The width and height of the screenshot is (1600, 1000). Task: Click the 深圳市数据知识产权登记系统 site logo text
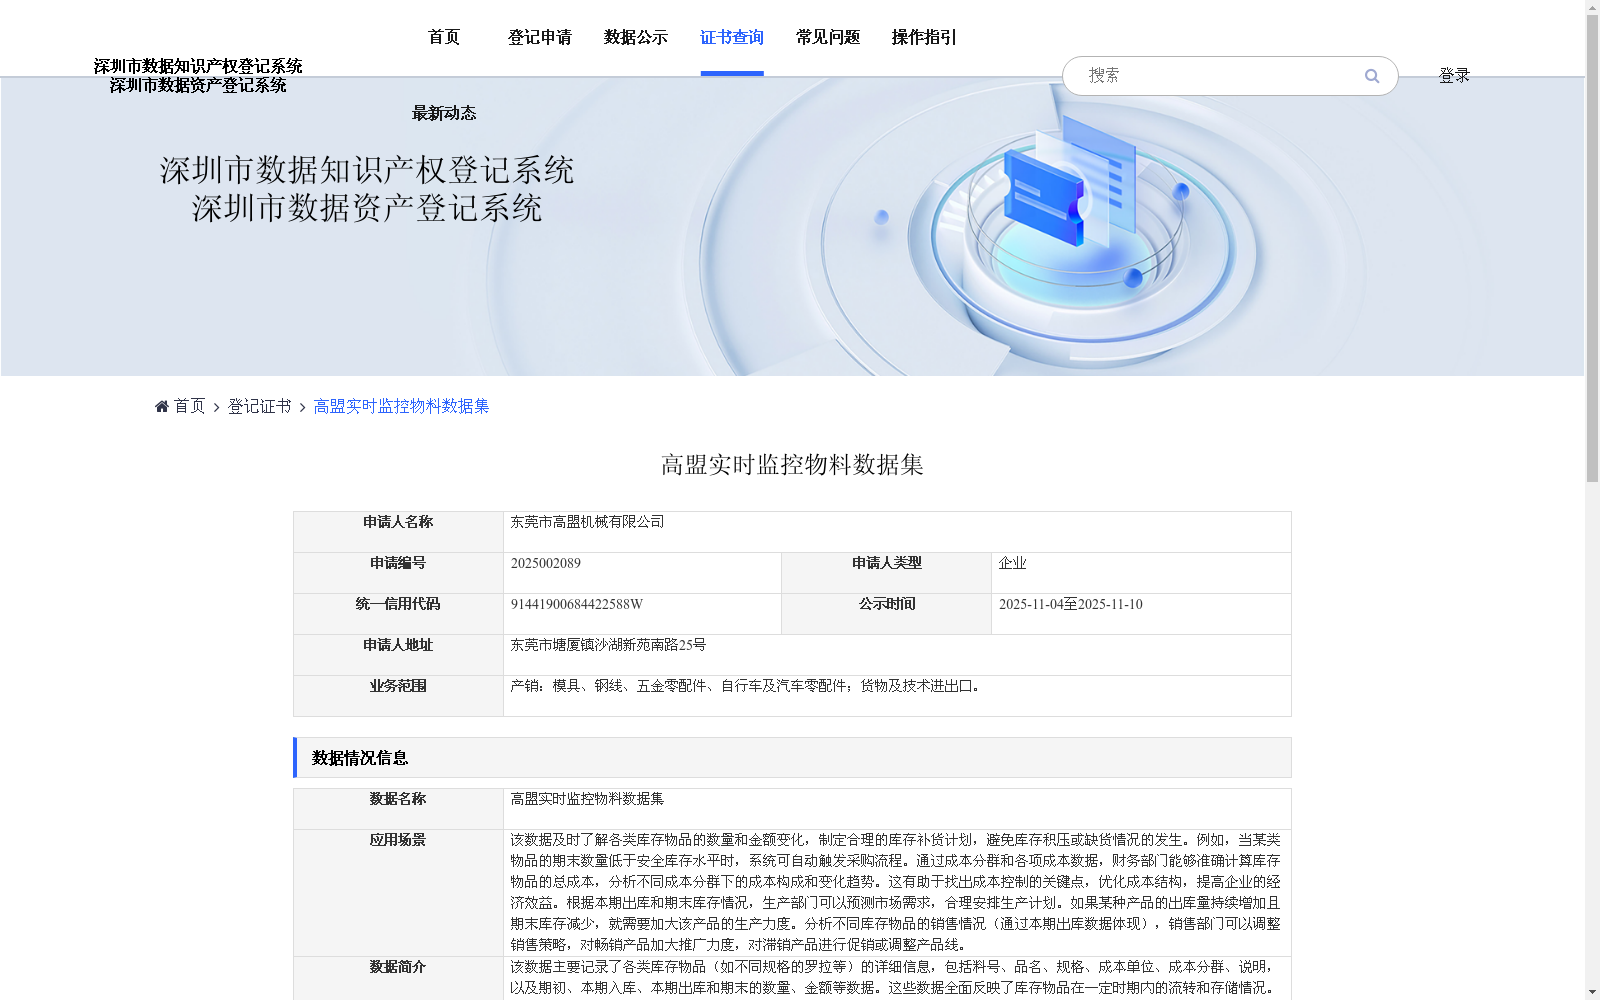tap(198, 66)
